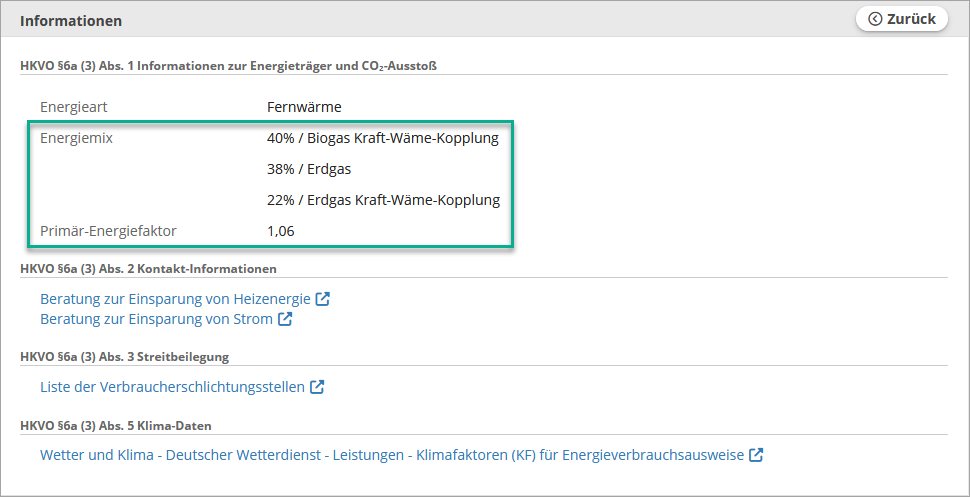The height and width of the screenshot is (497, 970).
Task: Click external link icon beside Strom
Action: point(285,319)
